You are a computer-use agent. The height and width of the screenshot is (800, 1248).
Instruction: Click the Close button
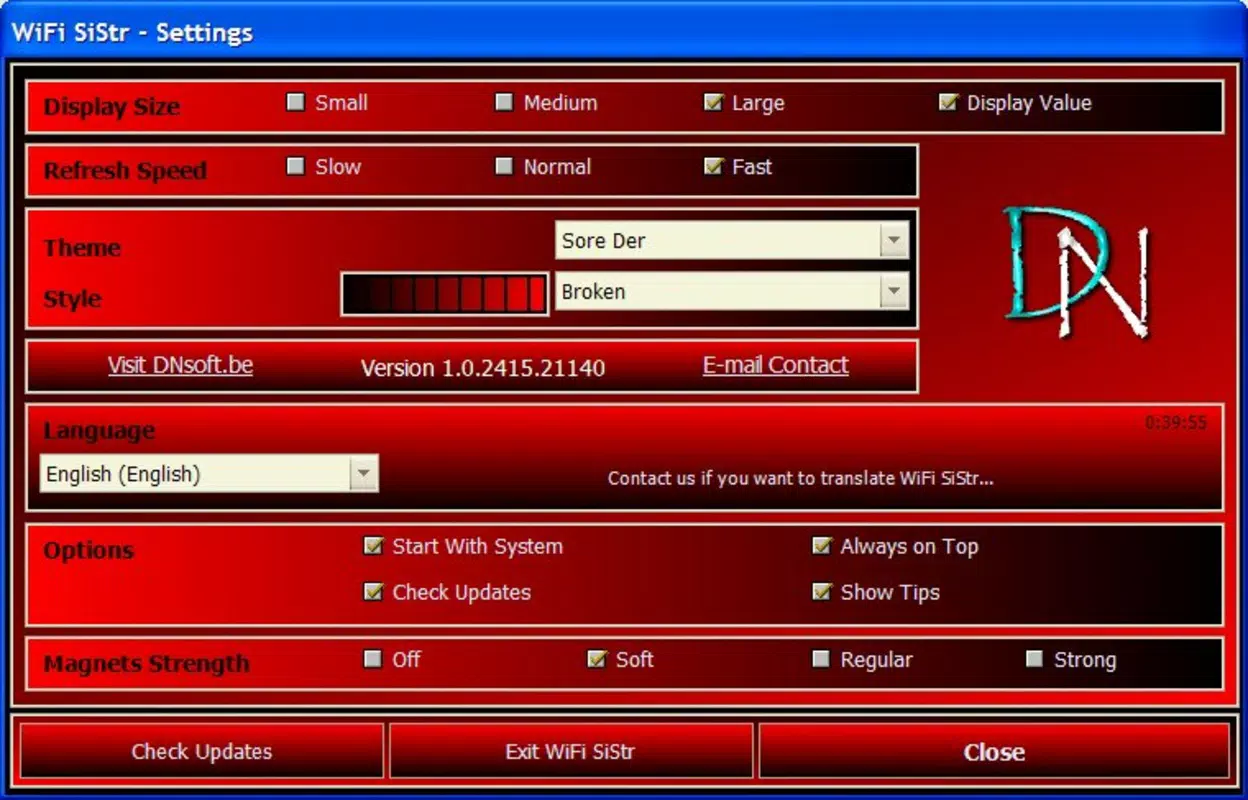coord(994,751)
